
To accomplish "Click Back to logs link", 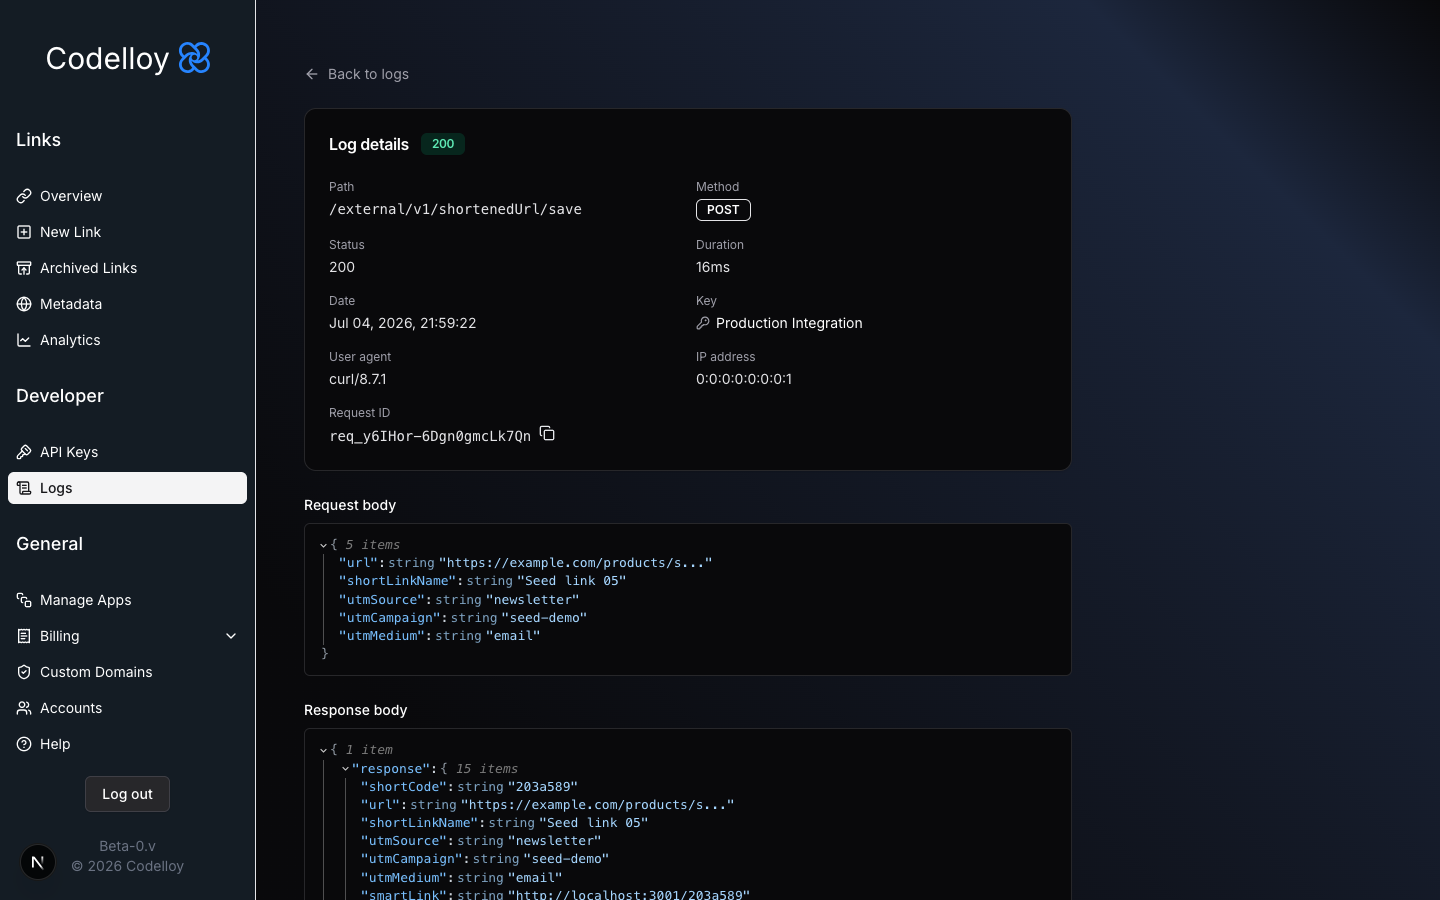I will (x=357, y=74).
